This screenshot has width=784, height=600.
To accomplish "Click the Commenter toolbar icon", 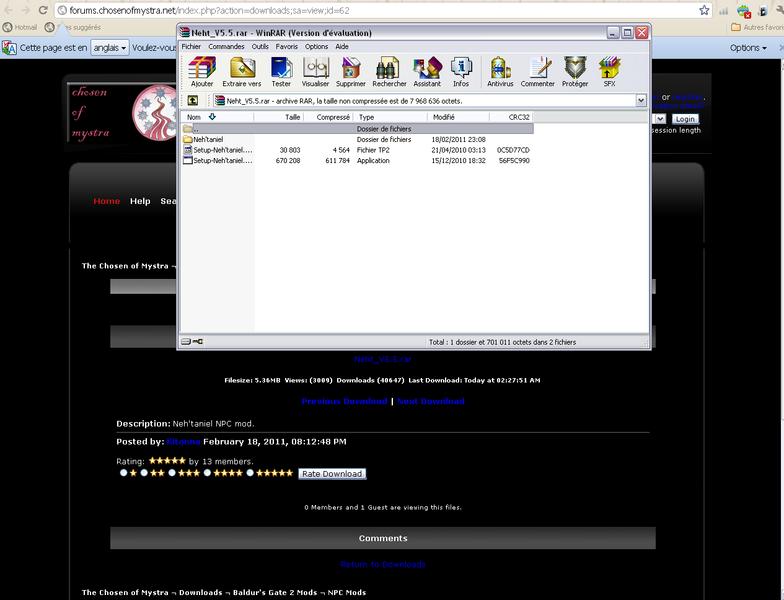I will (x=538, y=72).
